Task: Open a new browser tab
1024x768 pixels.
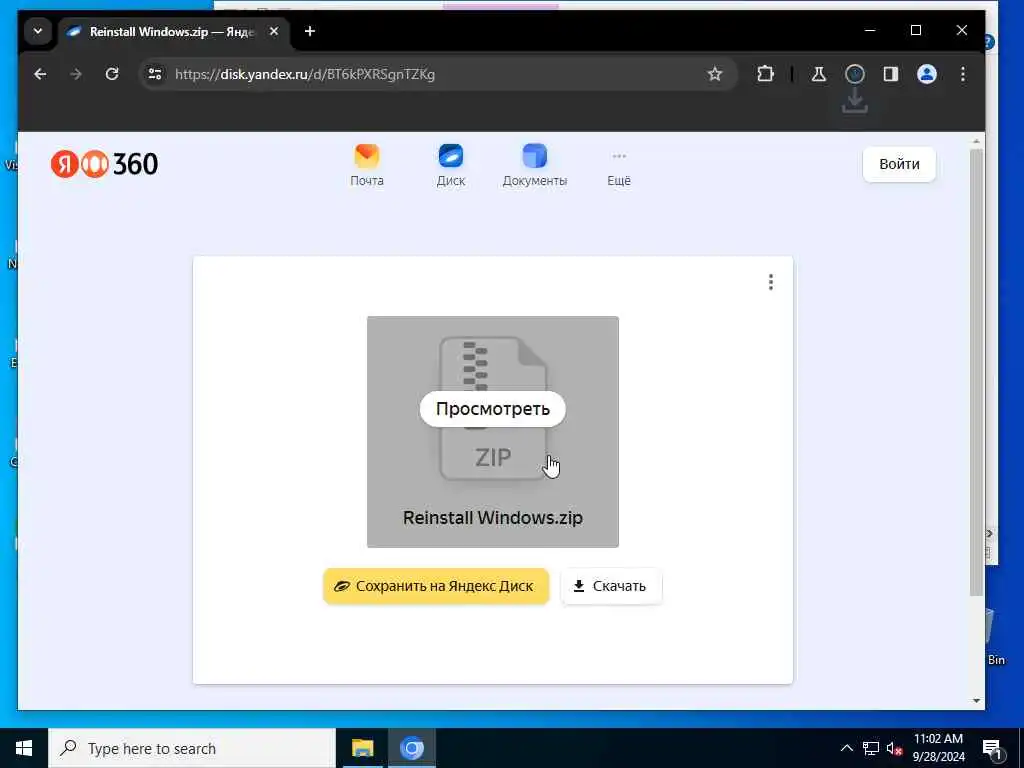Action: [x=310, y=31]
